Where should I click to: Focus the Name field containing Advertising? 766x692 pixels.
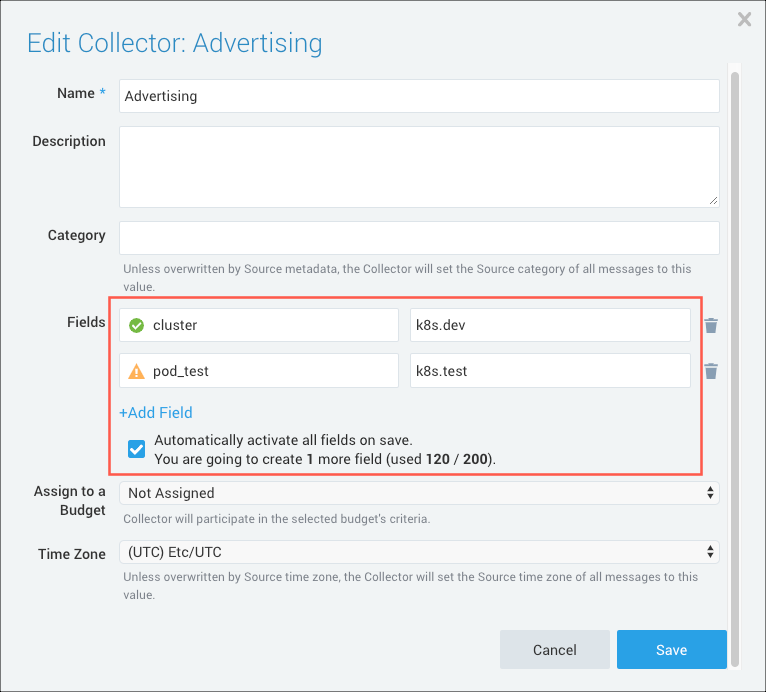tap(419, 96)
